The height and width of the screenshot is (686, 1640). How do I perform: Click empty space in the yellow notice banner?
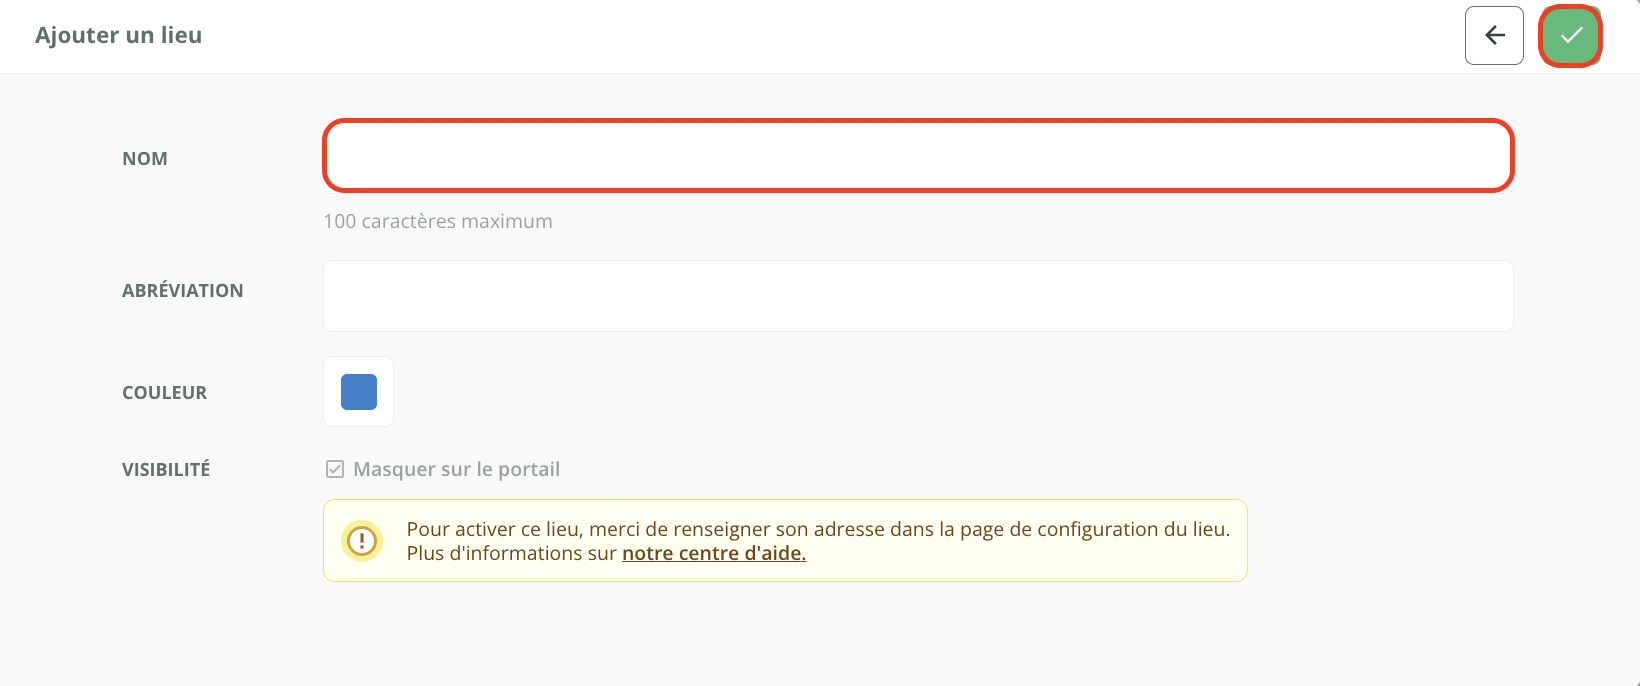click(1050, 560)
